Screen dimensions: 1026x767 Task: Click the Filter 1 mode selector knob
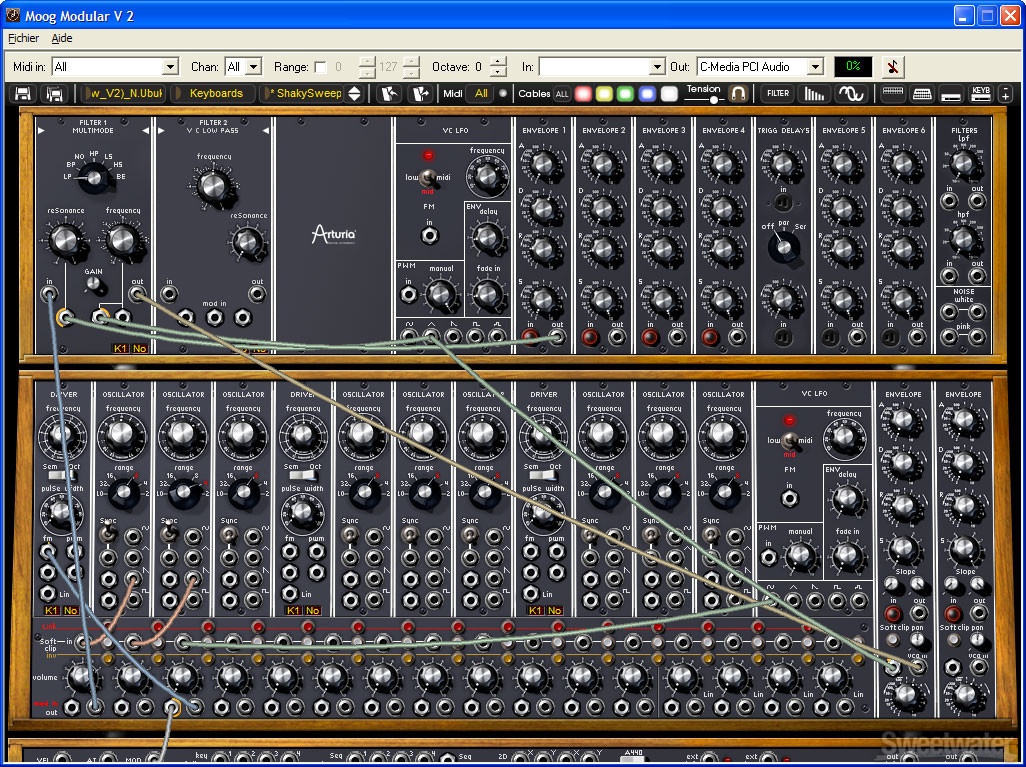(95, 177)
